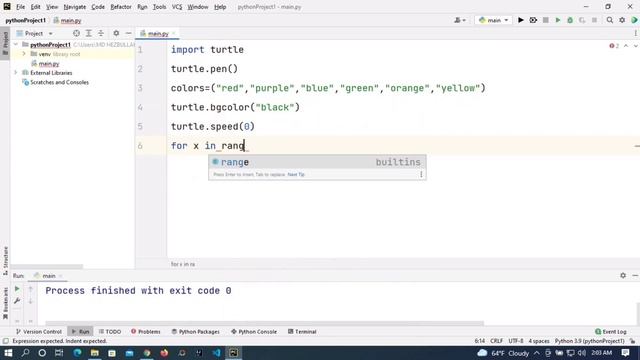This screenshot has width=640, height=360.
Task: Open the Bookmarks side tab
Action: click(5, 303)
